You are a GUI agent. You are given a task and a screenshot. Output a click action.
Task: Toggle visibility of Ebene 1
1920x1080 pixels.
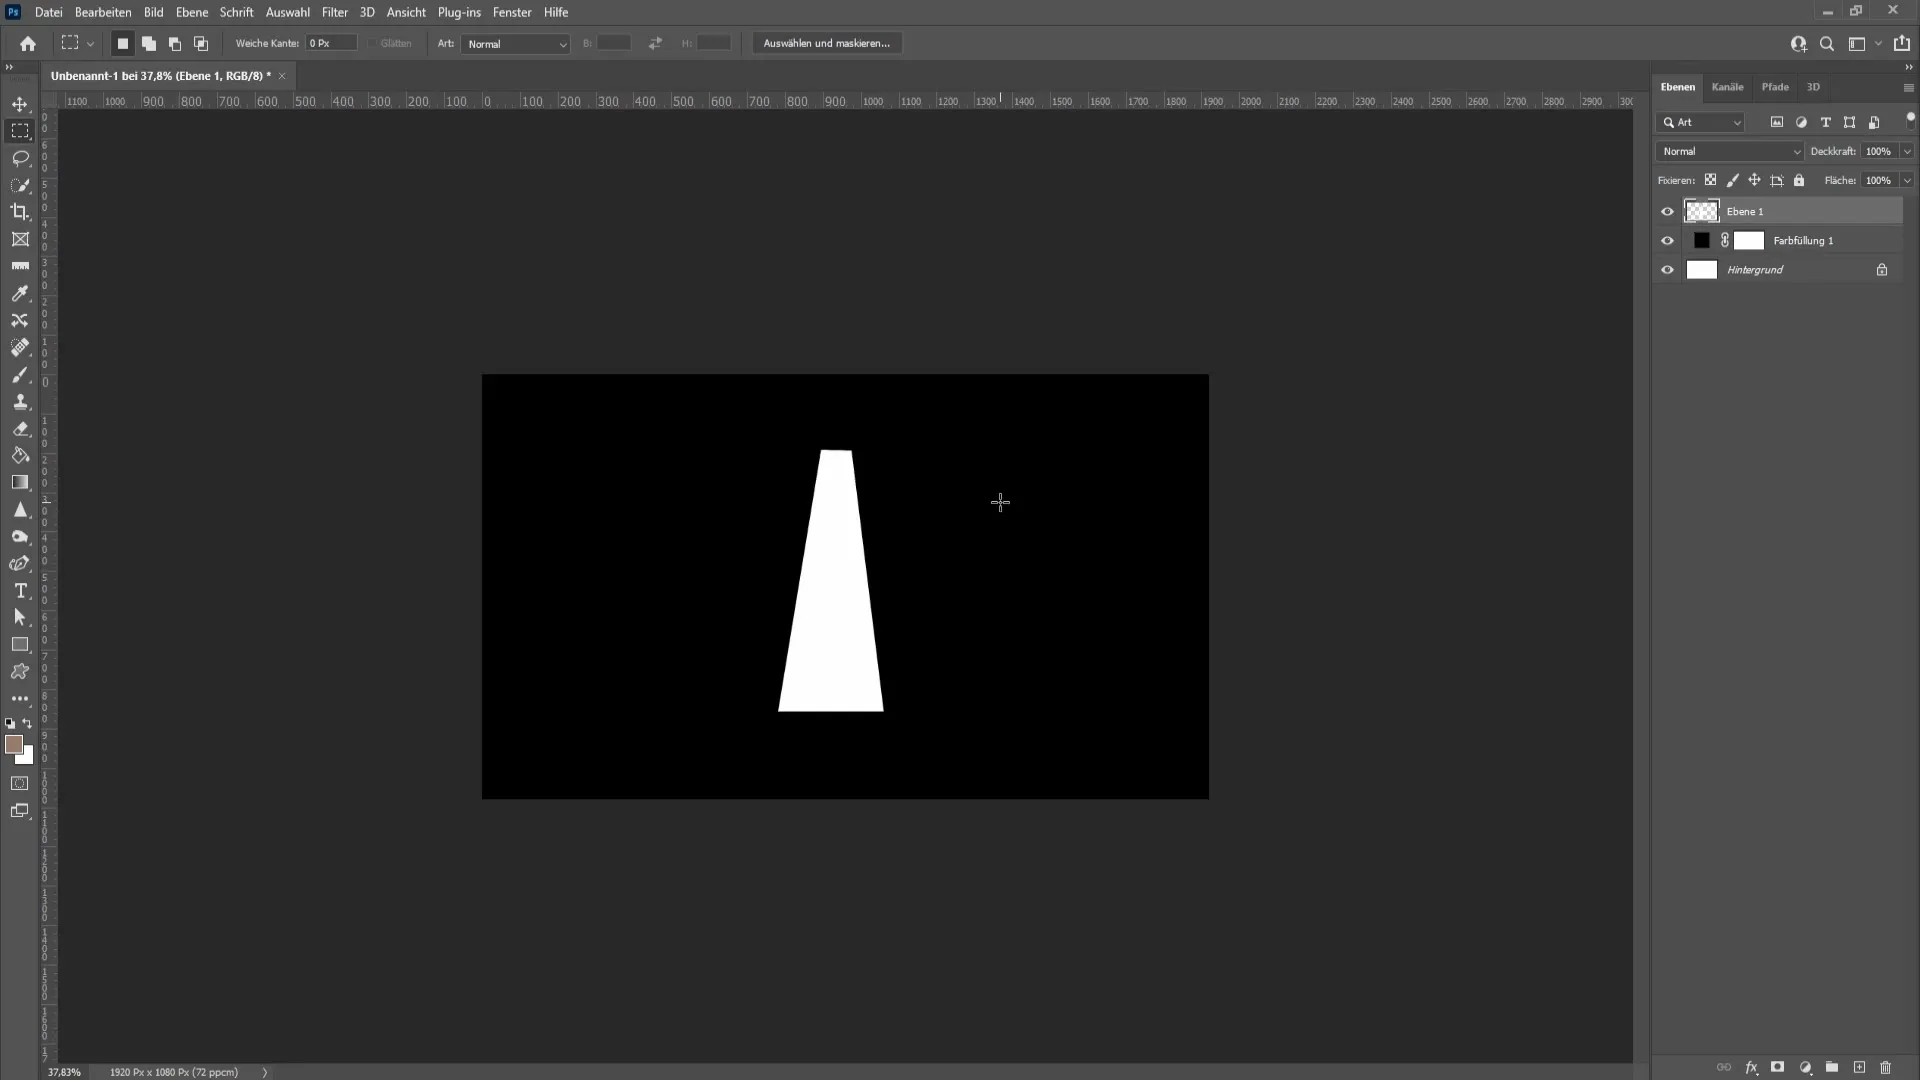[1665, 211]
